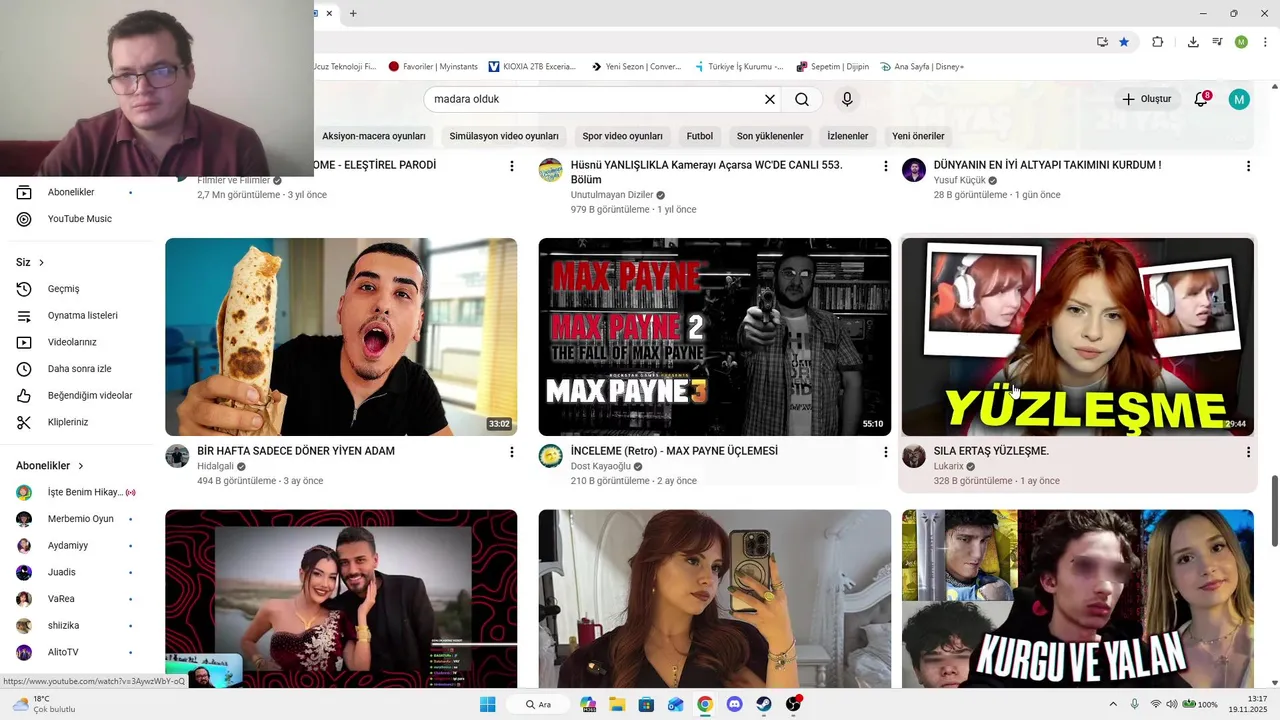Open the YouTube account avatar menu
Image resolution: width=1280 pixels, height=720 pixels.
click(1239, 99)
